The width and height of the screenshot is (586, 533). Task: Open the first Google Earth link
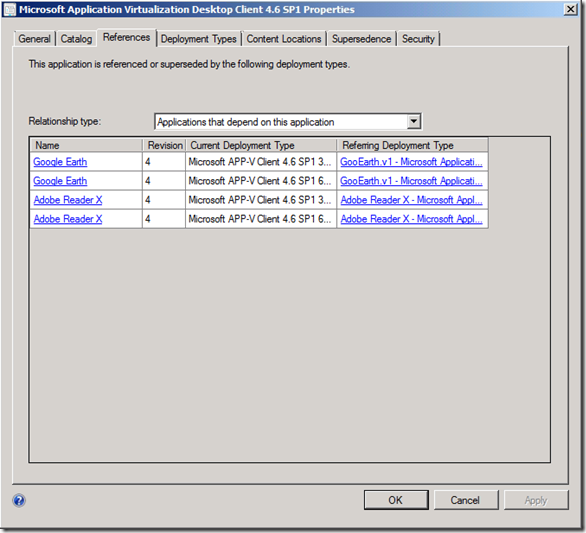click(x=60, y=162)
